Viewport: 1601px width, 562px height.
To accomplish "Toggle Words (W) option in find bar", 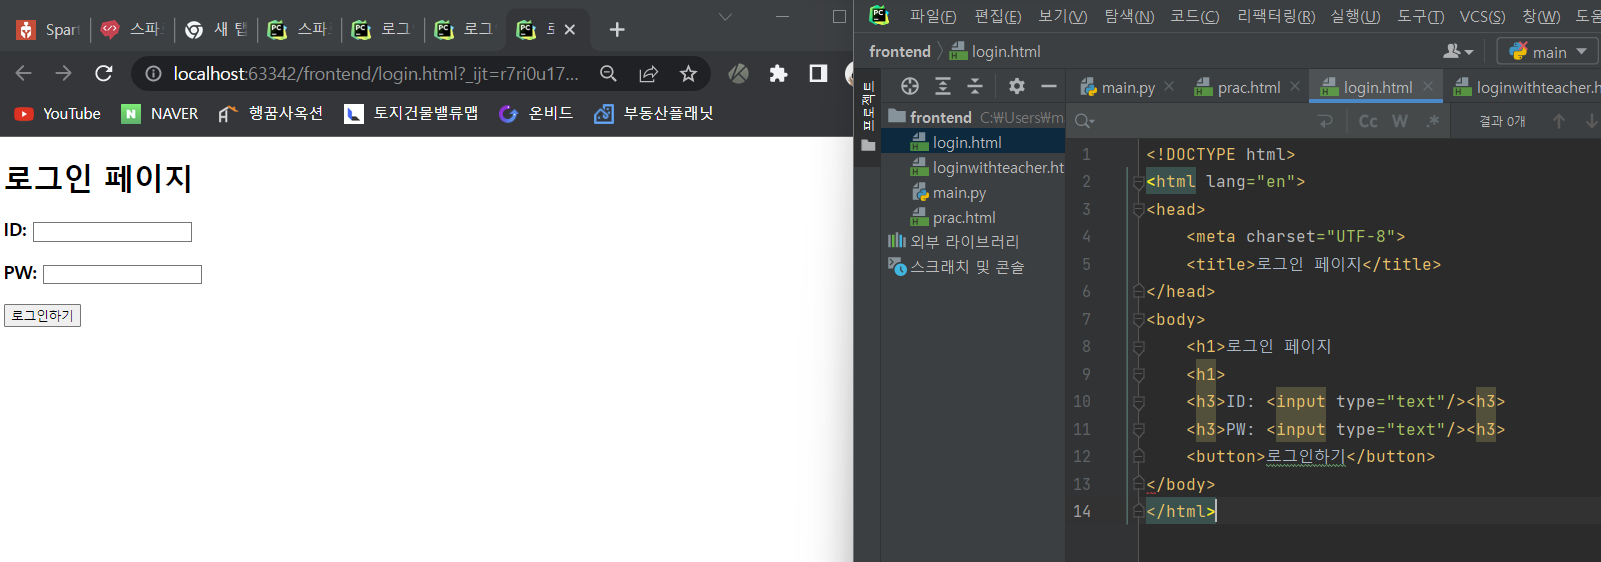I will pyautogui.click(x=1400, y=121).
